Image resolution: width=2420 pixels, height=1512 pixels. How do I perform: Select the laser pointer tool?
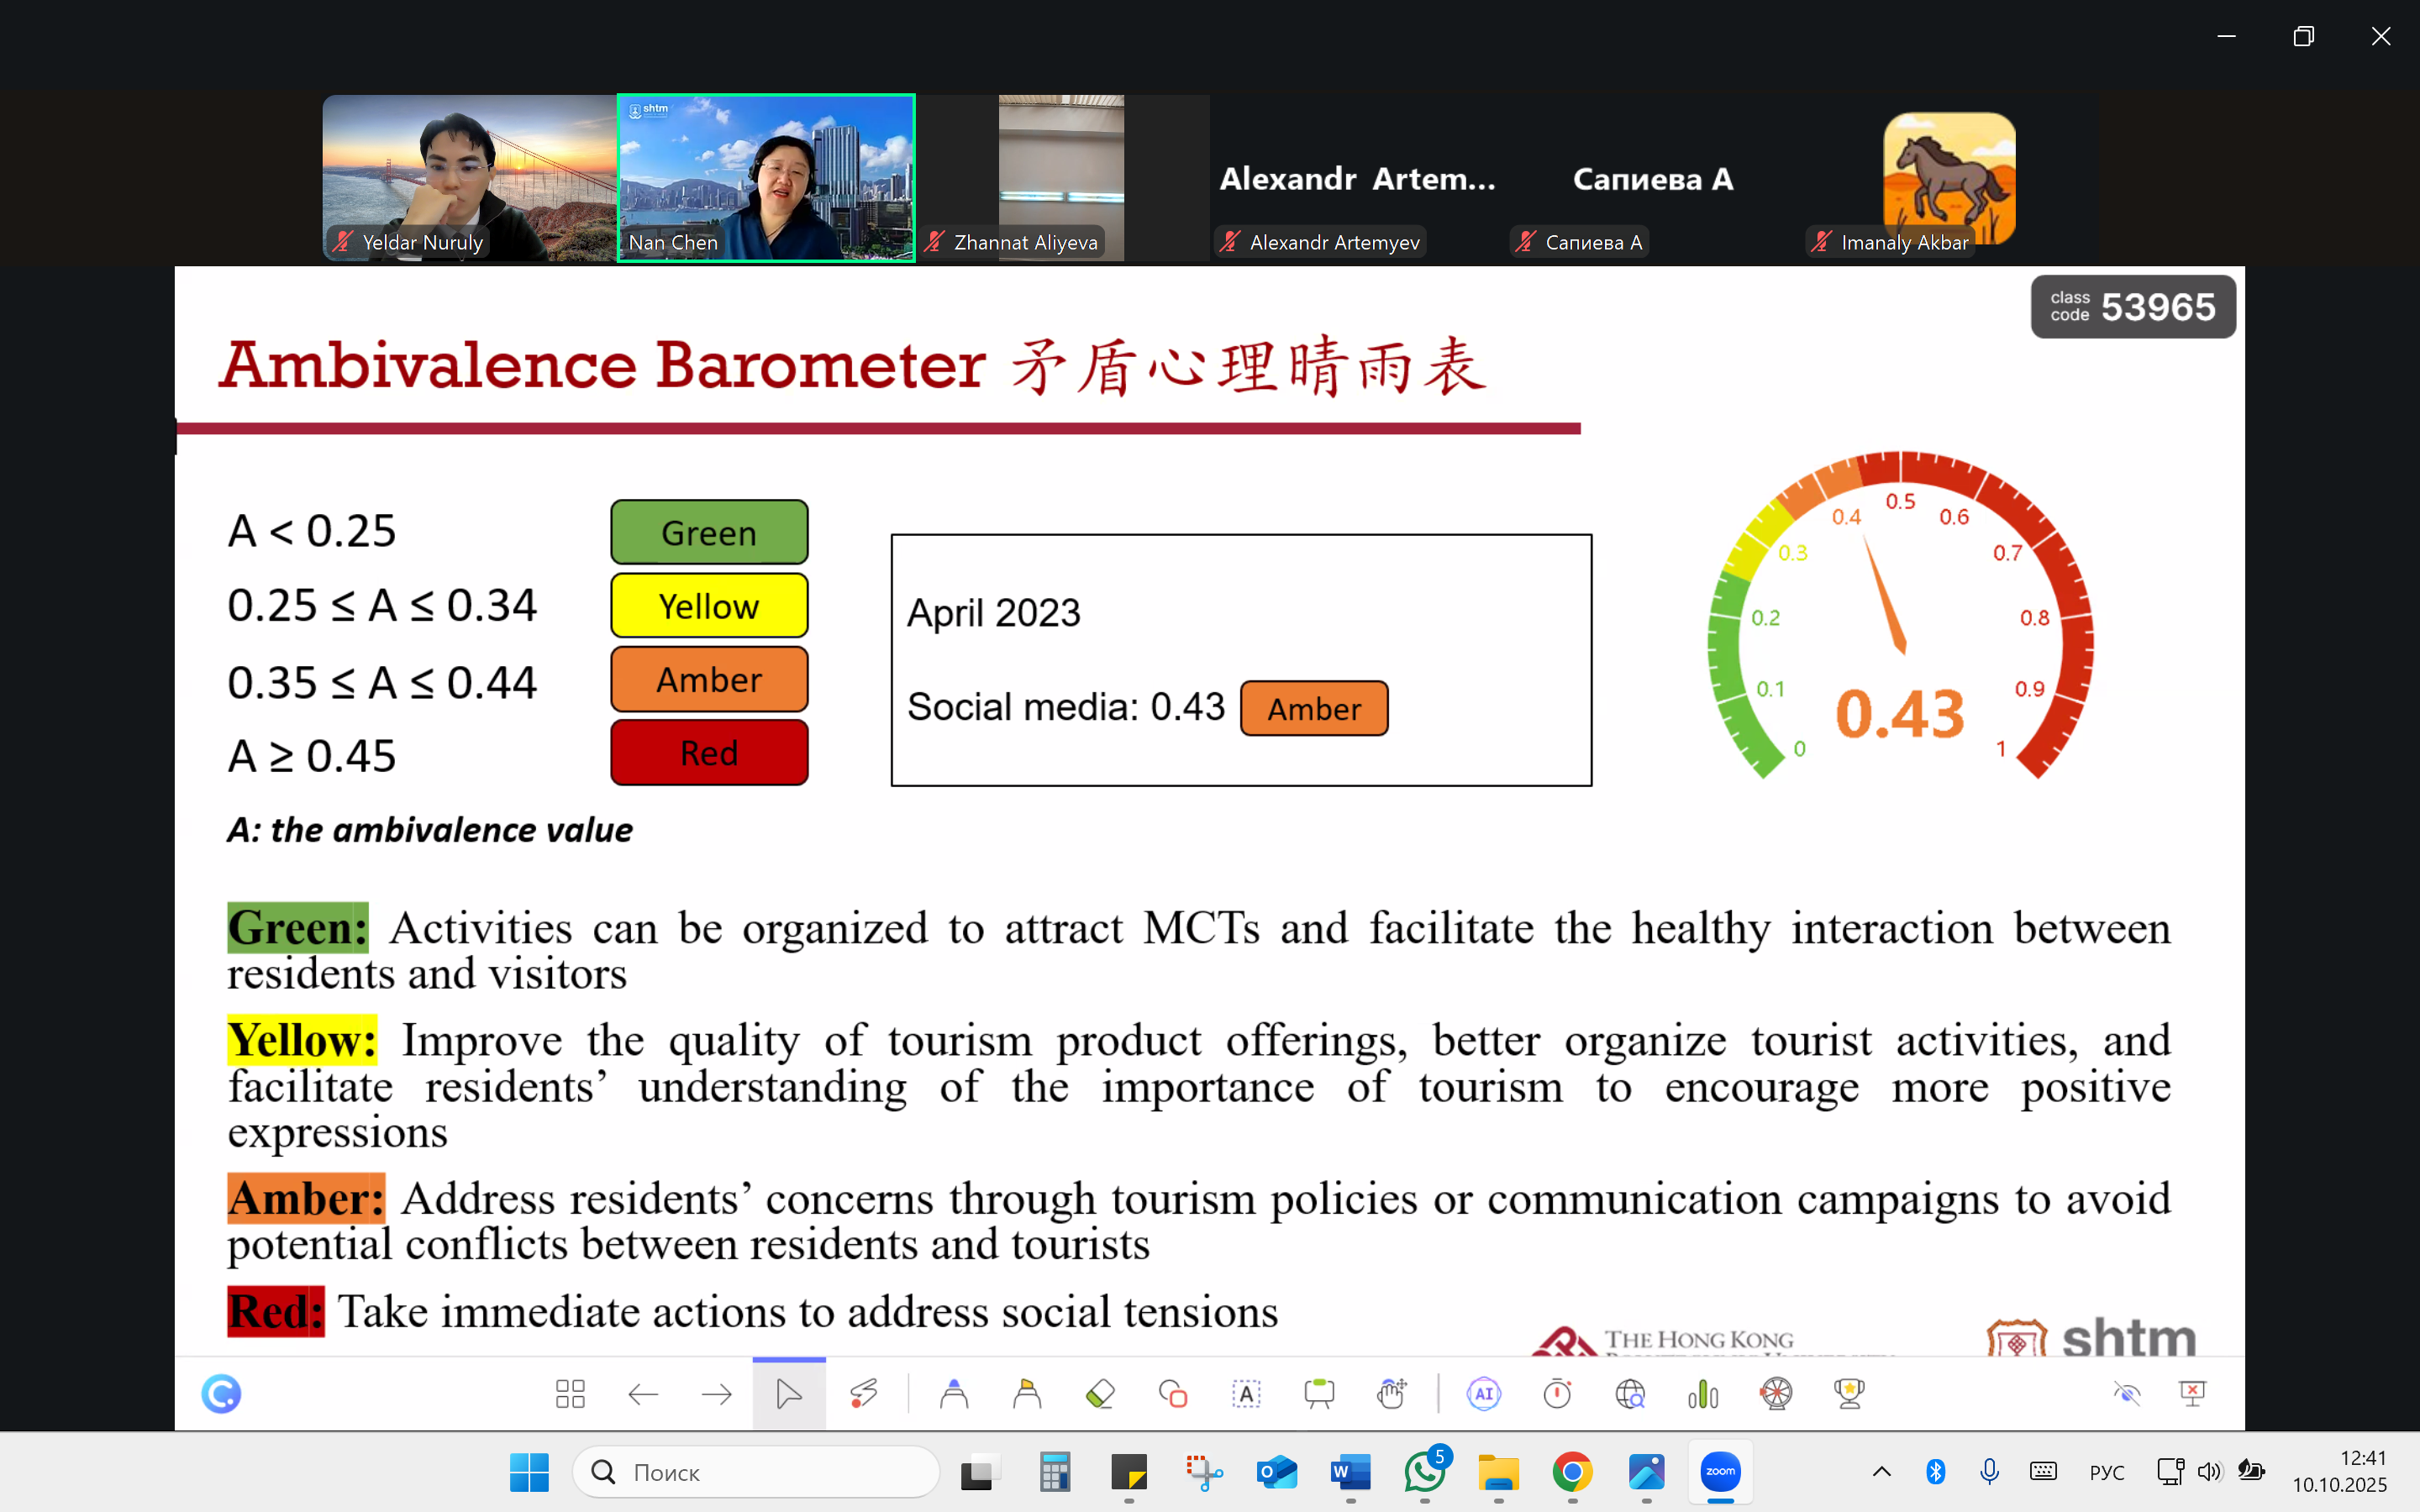864,1393
